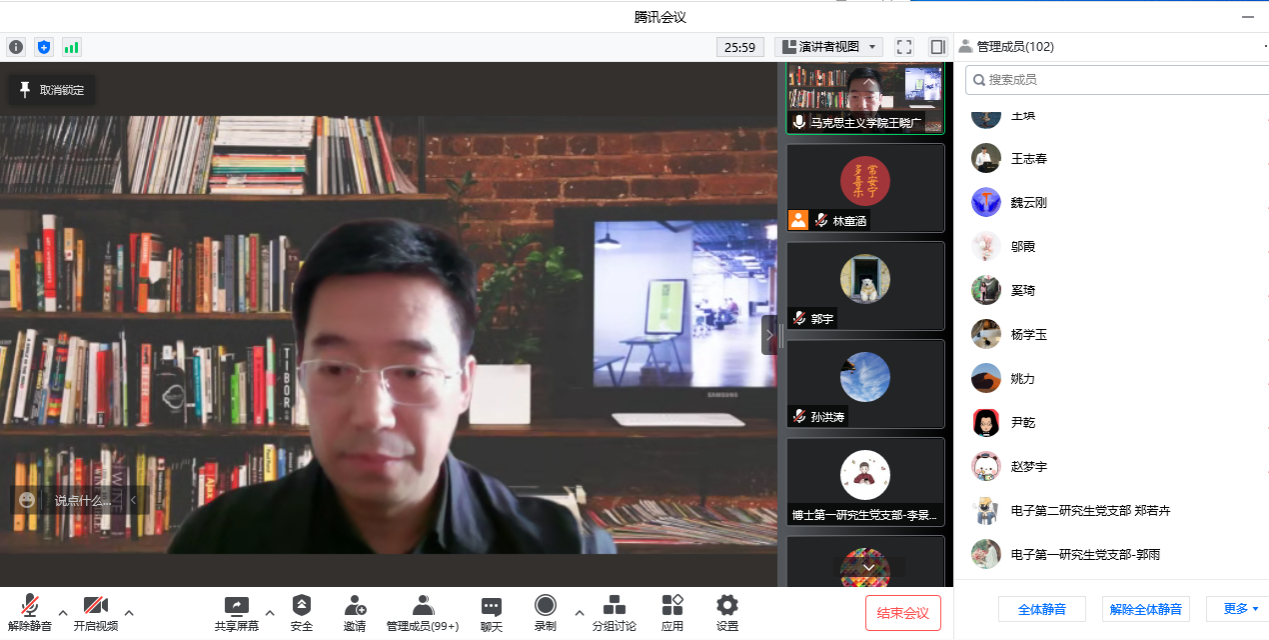Click the 结束会议 button
Screen dimensions: 1269x640
click(x=902, y=613)
